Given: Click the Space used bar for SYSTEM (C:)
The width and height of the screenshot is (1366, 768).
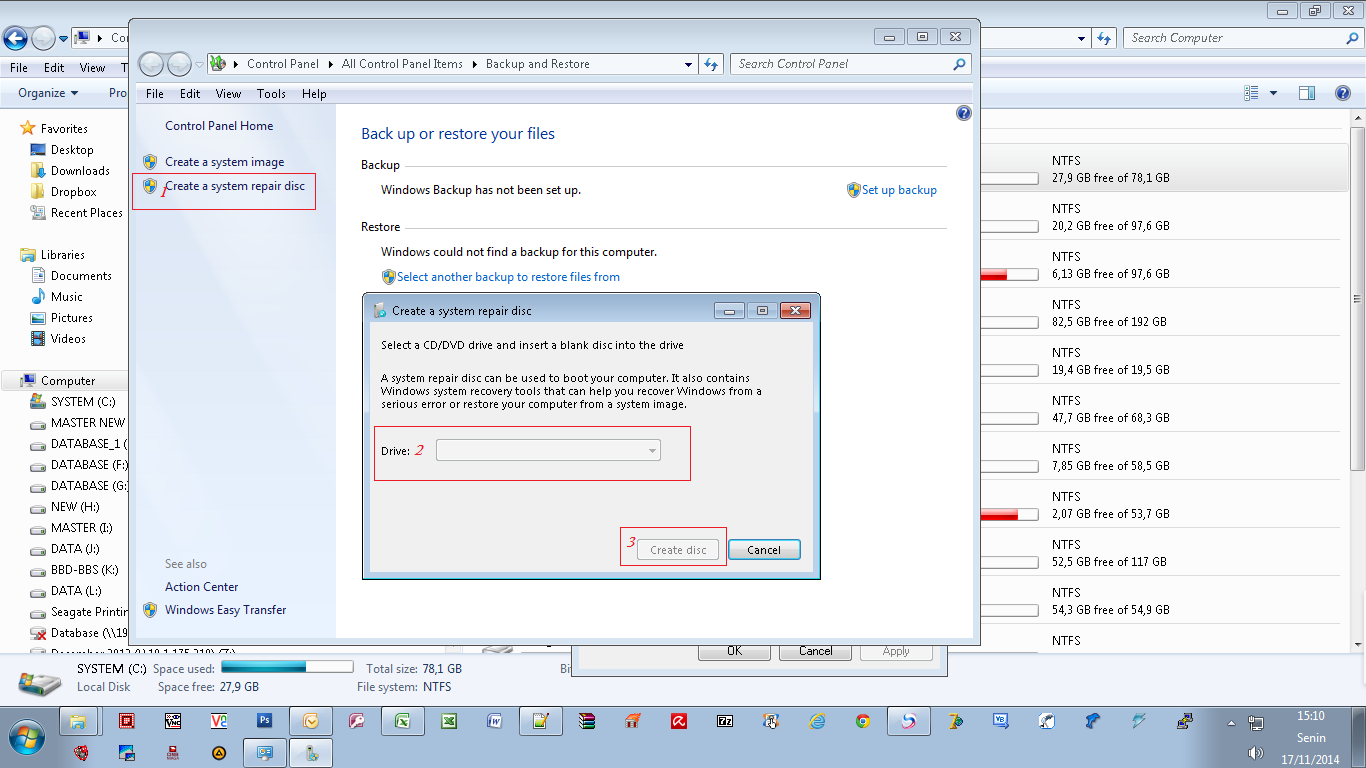Looking at the screenshot, I should point(287,667).
